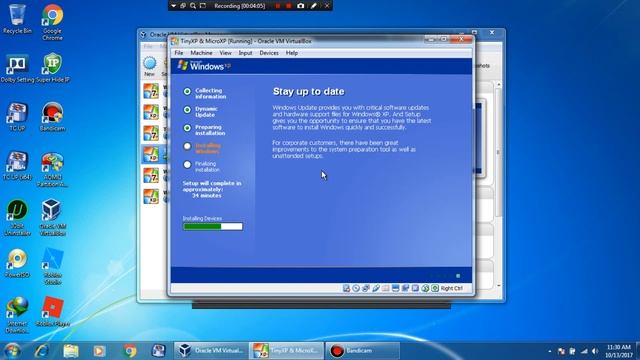Click Bandicam recording bar dropdown arrow
The image size is (640, 360).
[173, 6]
